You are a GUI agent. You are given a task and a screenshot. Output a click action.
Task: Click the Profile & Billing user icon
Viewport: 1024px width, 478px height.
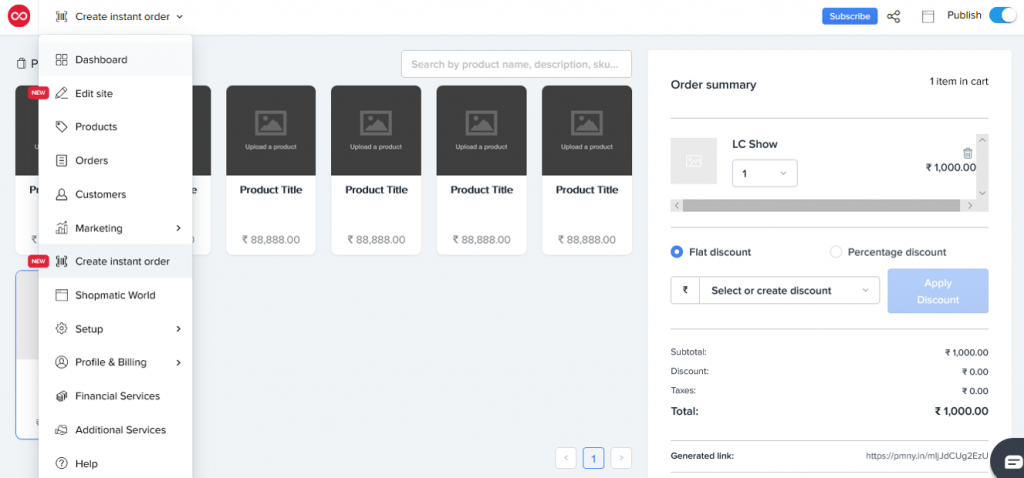[61, 362]
